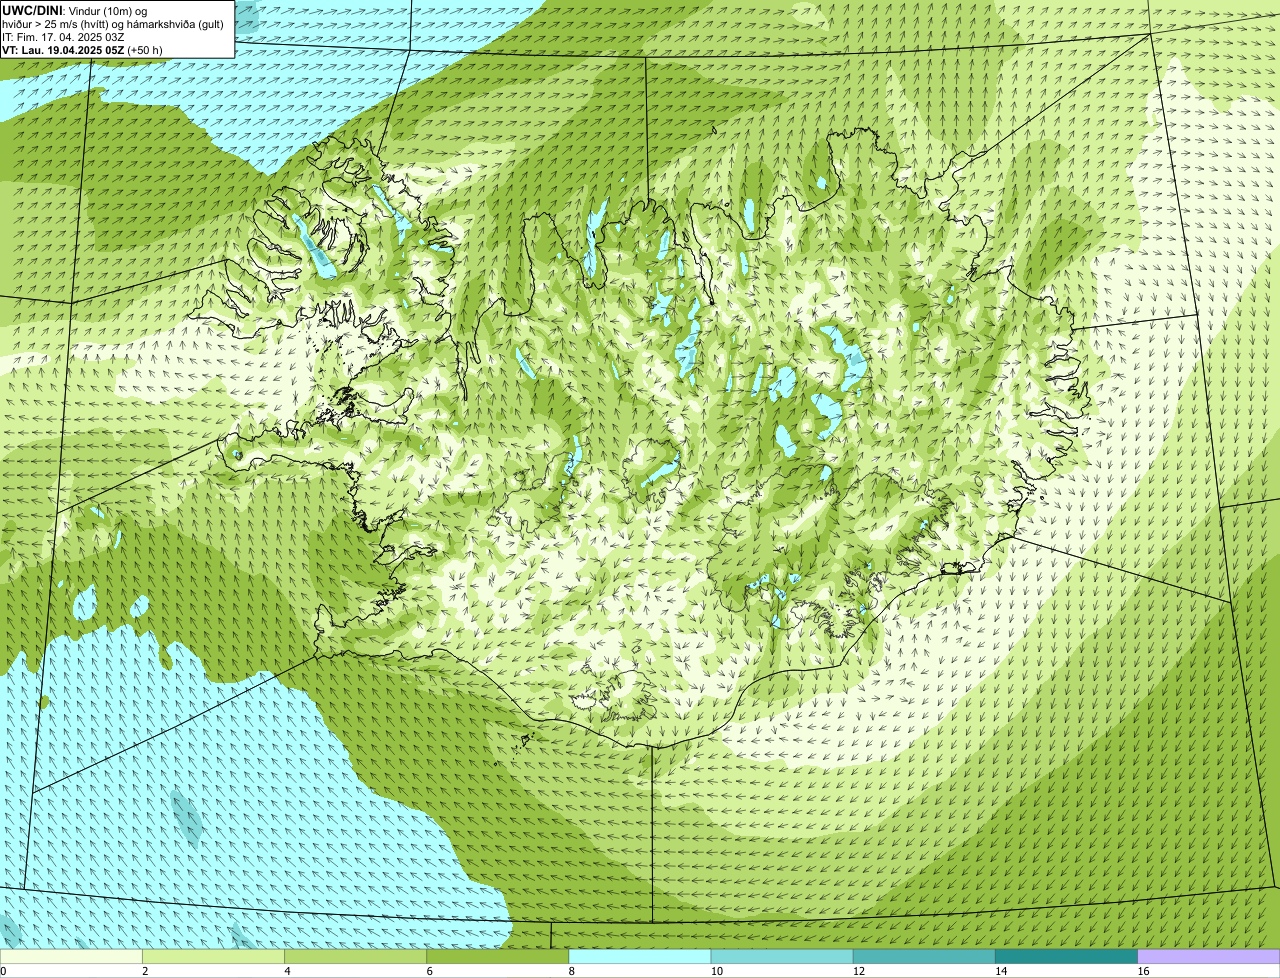This screenshot has width=1280, height=978.
Task: Click the legend tick label "6"
Action: pos(429,971)
